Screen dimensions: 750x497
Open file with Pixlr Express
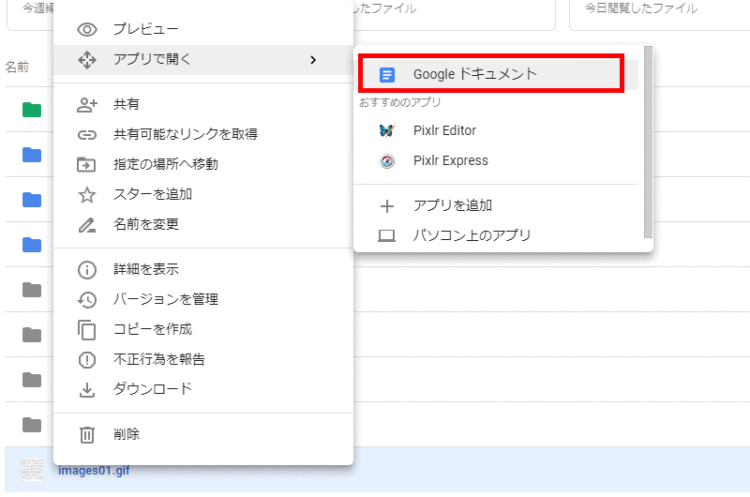click(x=450, y=160)
